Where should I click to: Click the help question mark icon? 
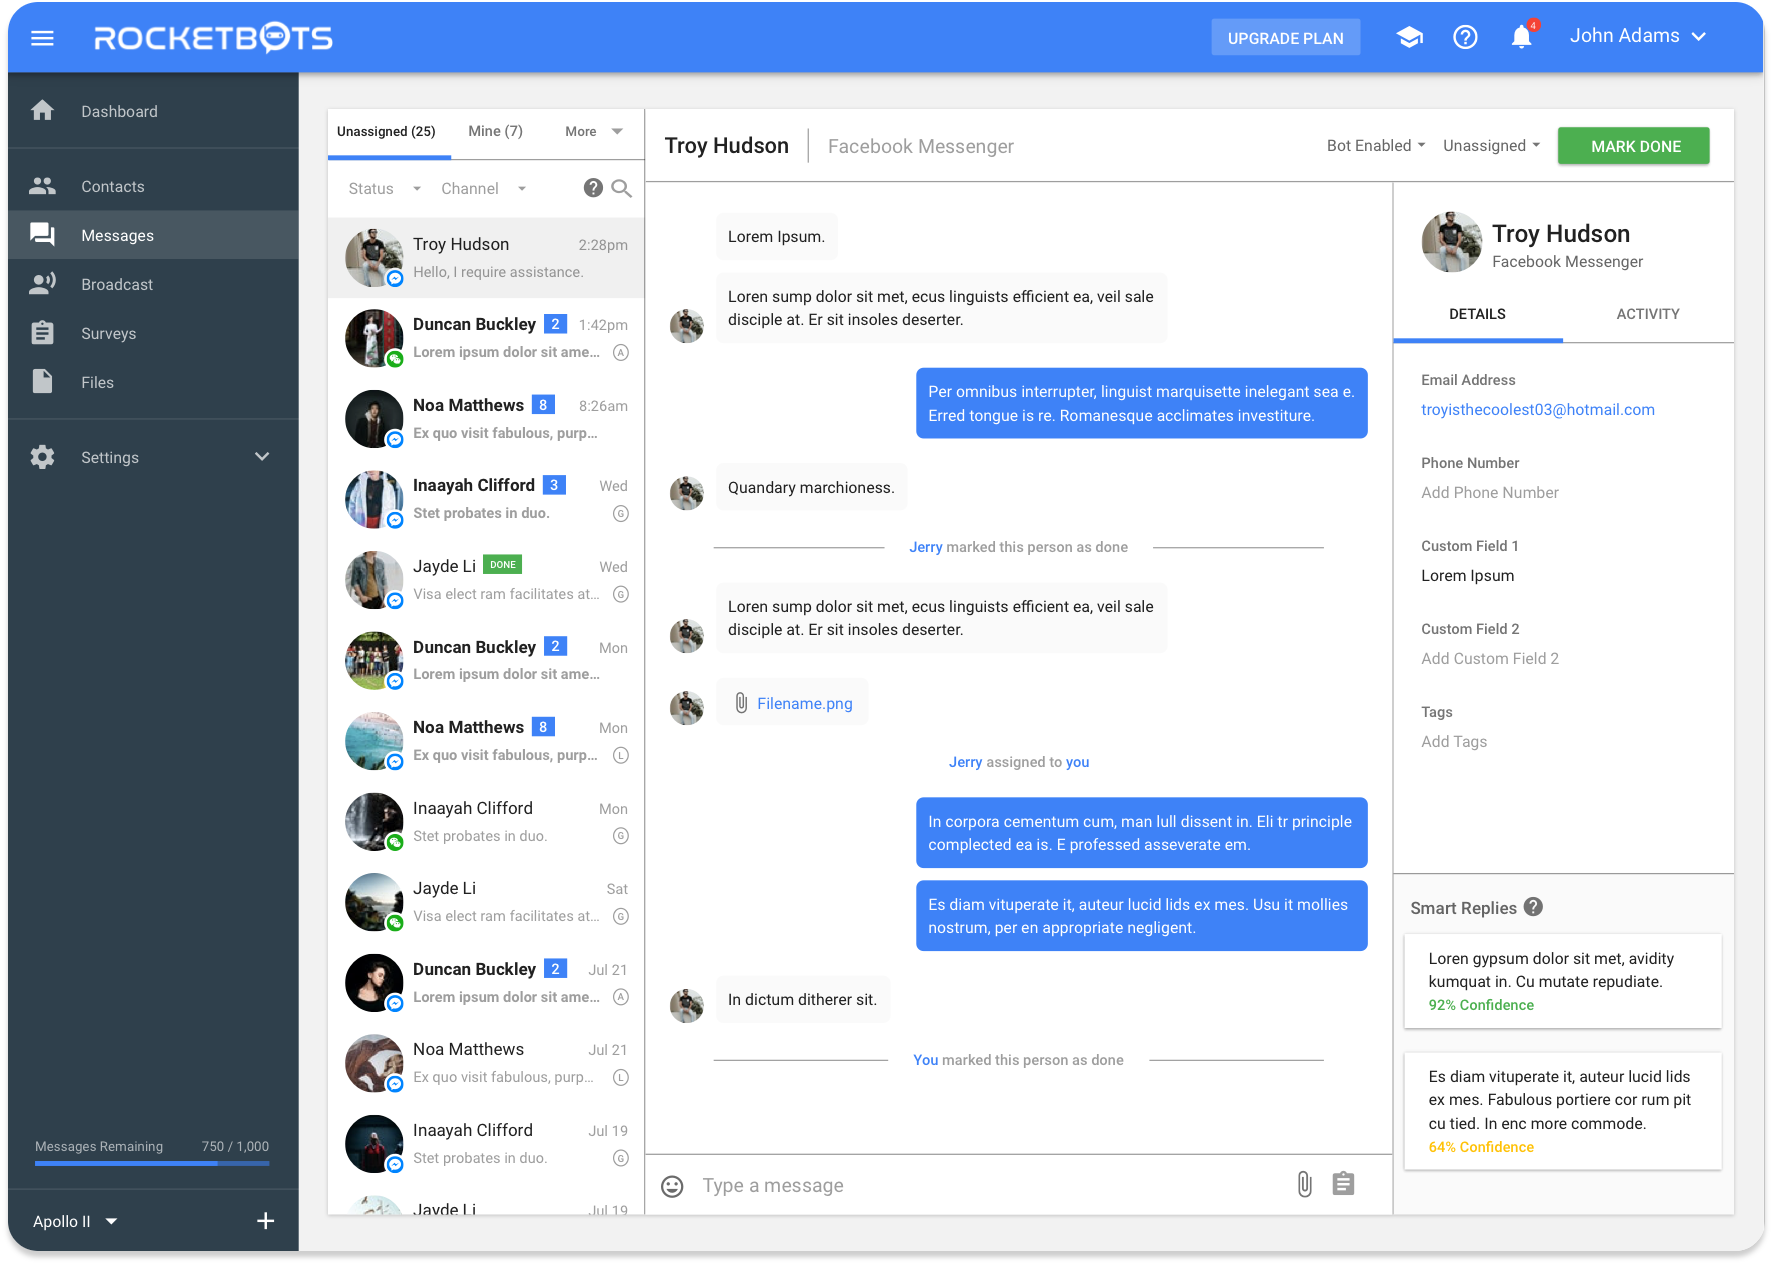[1465, 37]
